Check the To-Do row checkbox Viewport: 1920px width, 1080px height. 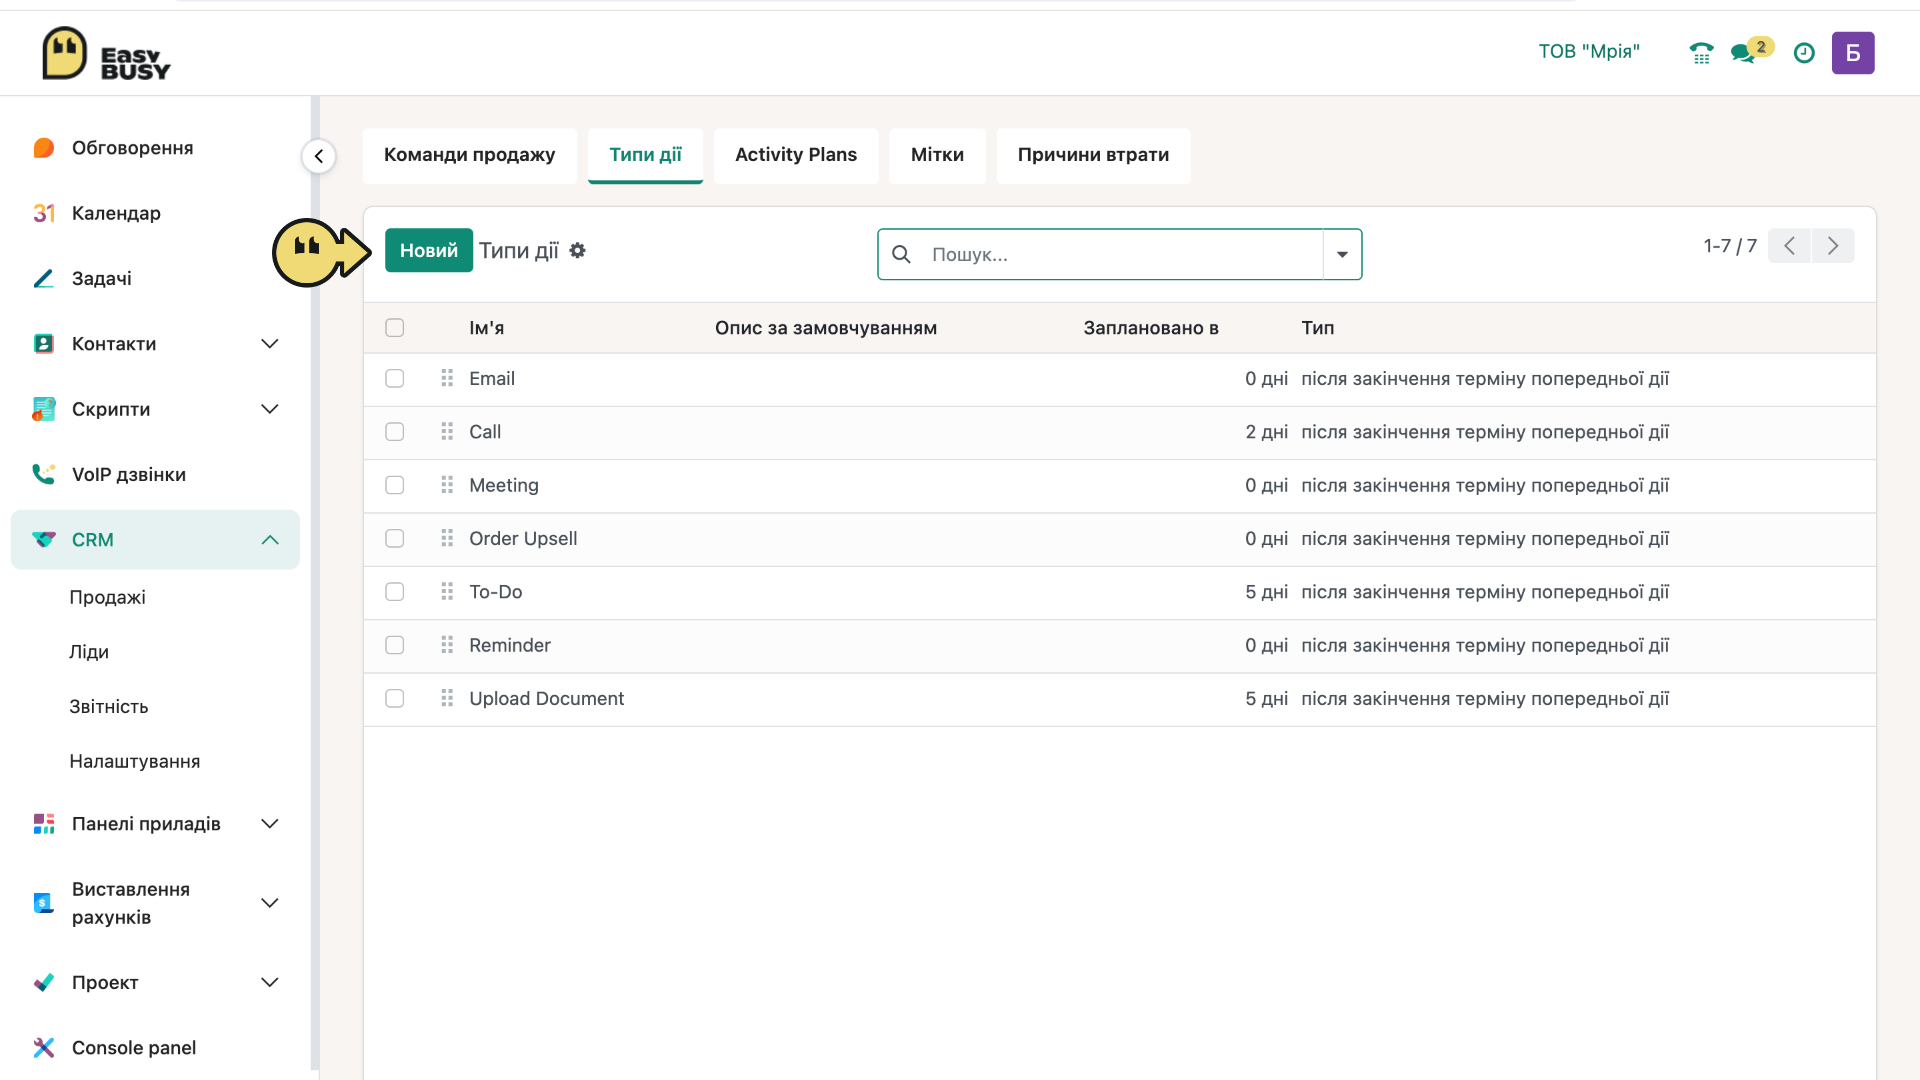click(395, 591)
